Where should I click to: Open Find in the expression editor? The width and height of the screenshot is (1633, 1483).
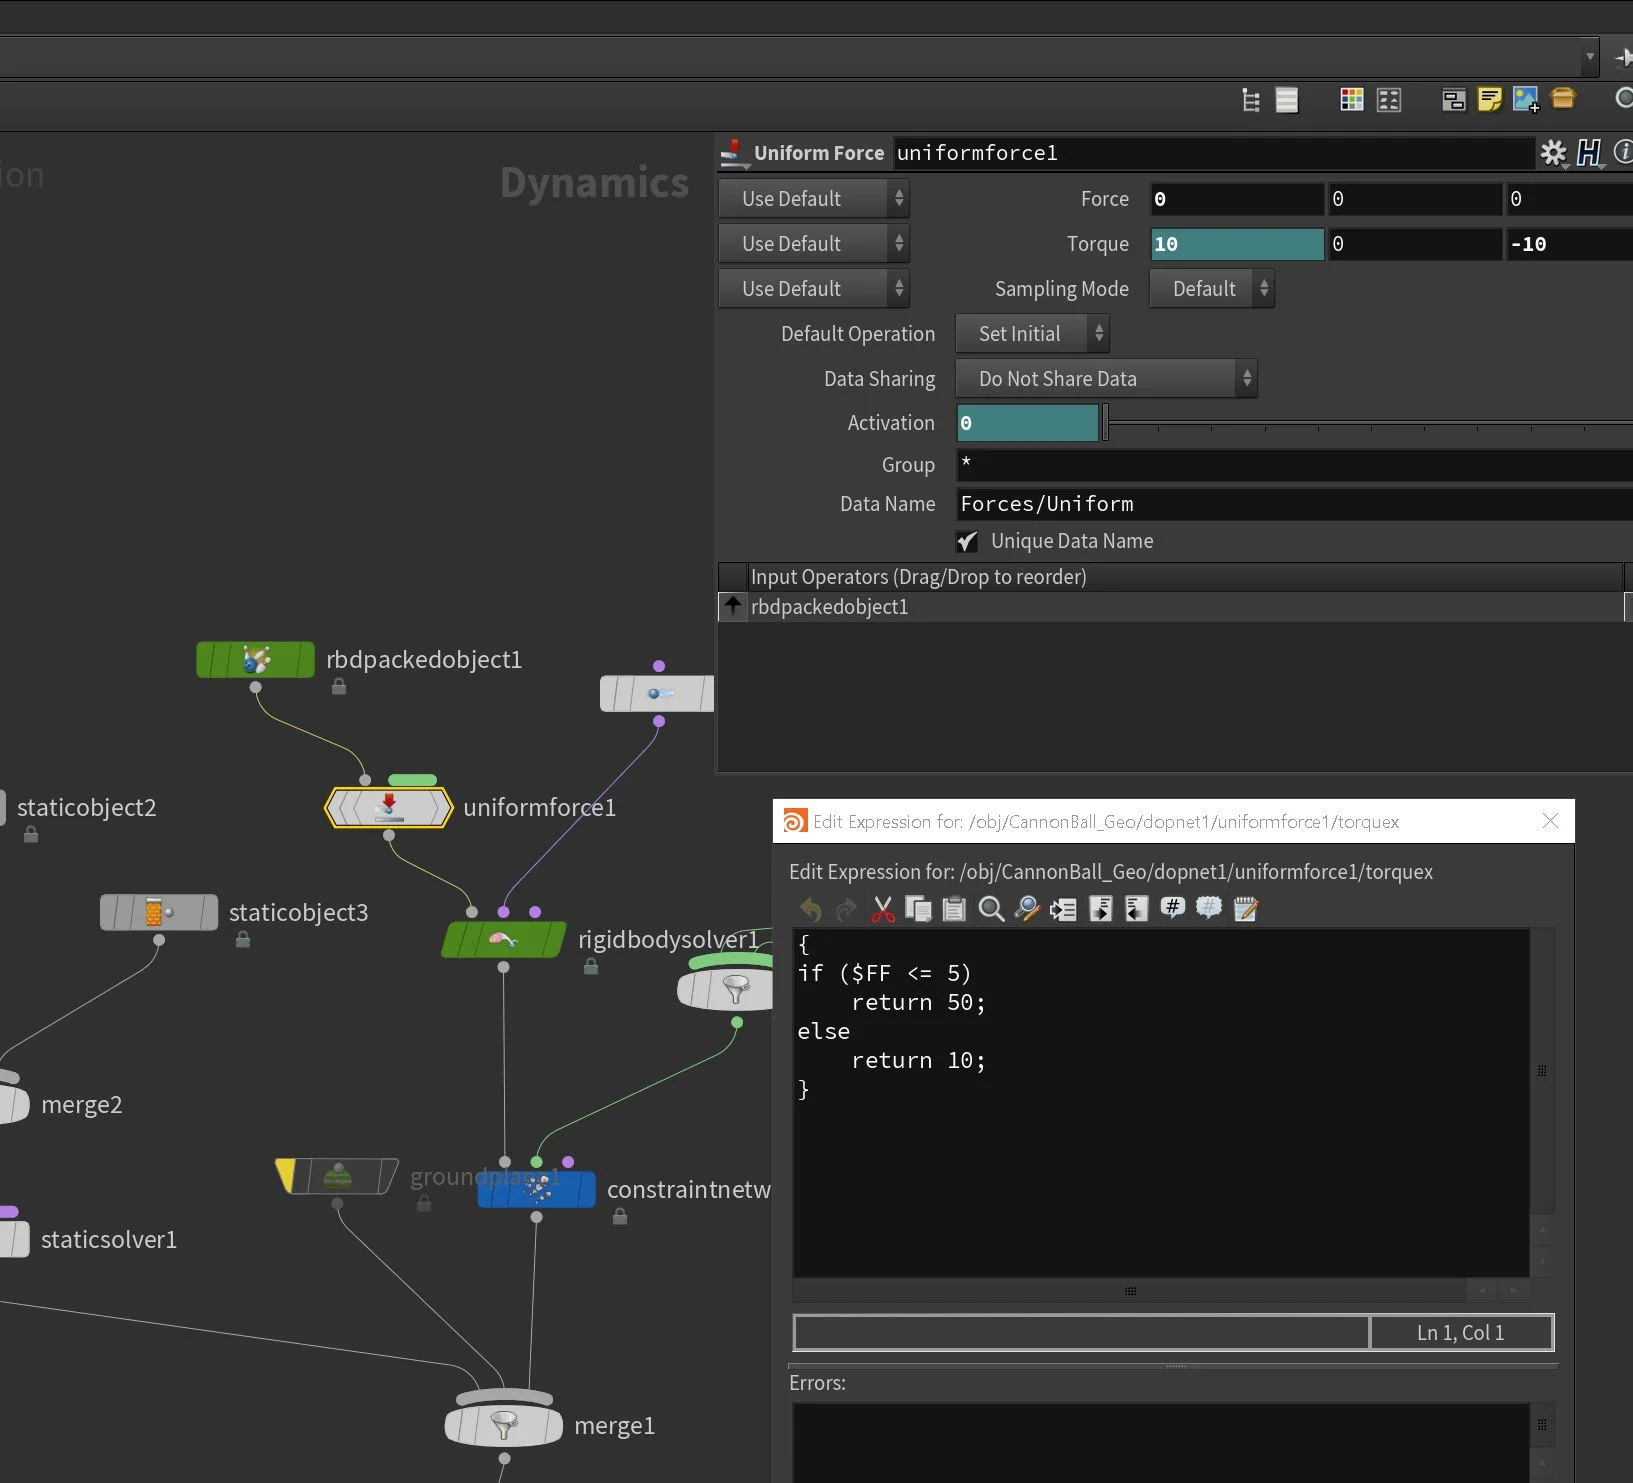tap(991, 909)
